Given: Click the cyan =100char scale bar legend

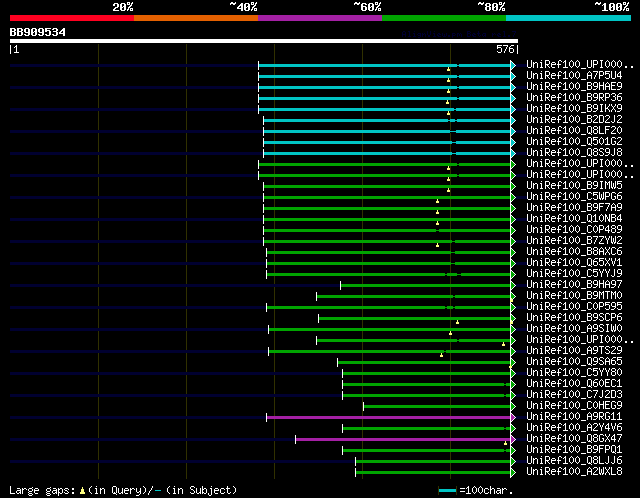Looking at the screenshot, I should click(447, 490).
